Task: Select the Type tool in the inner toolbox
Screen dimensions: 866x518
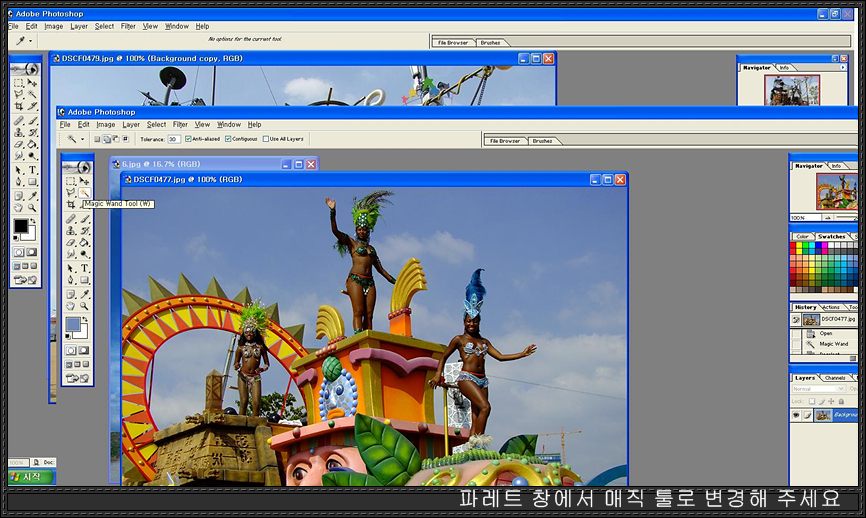Action: click(85, 269)
